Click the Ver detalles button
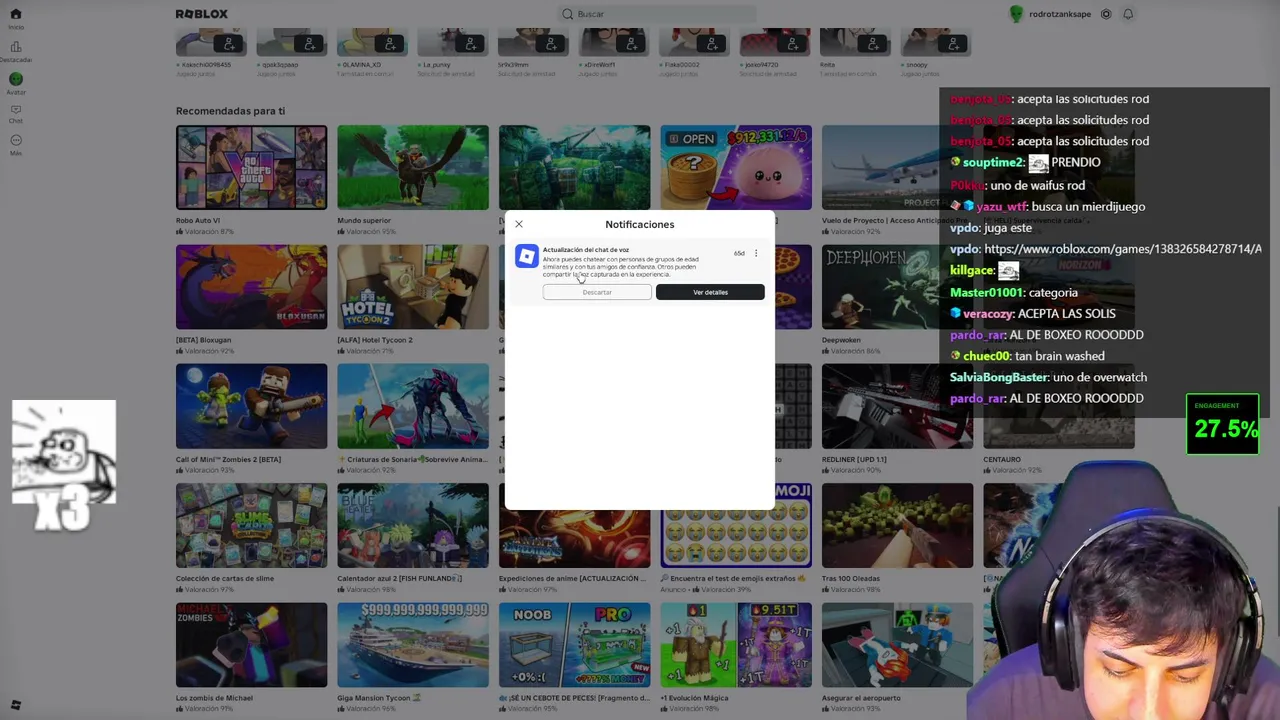The width and height of the screenshot is (1280, 720). click(710, 292)
